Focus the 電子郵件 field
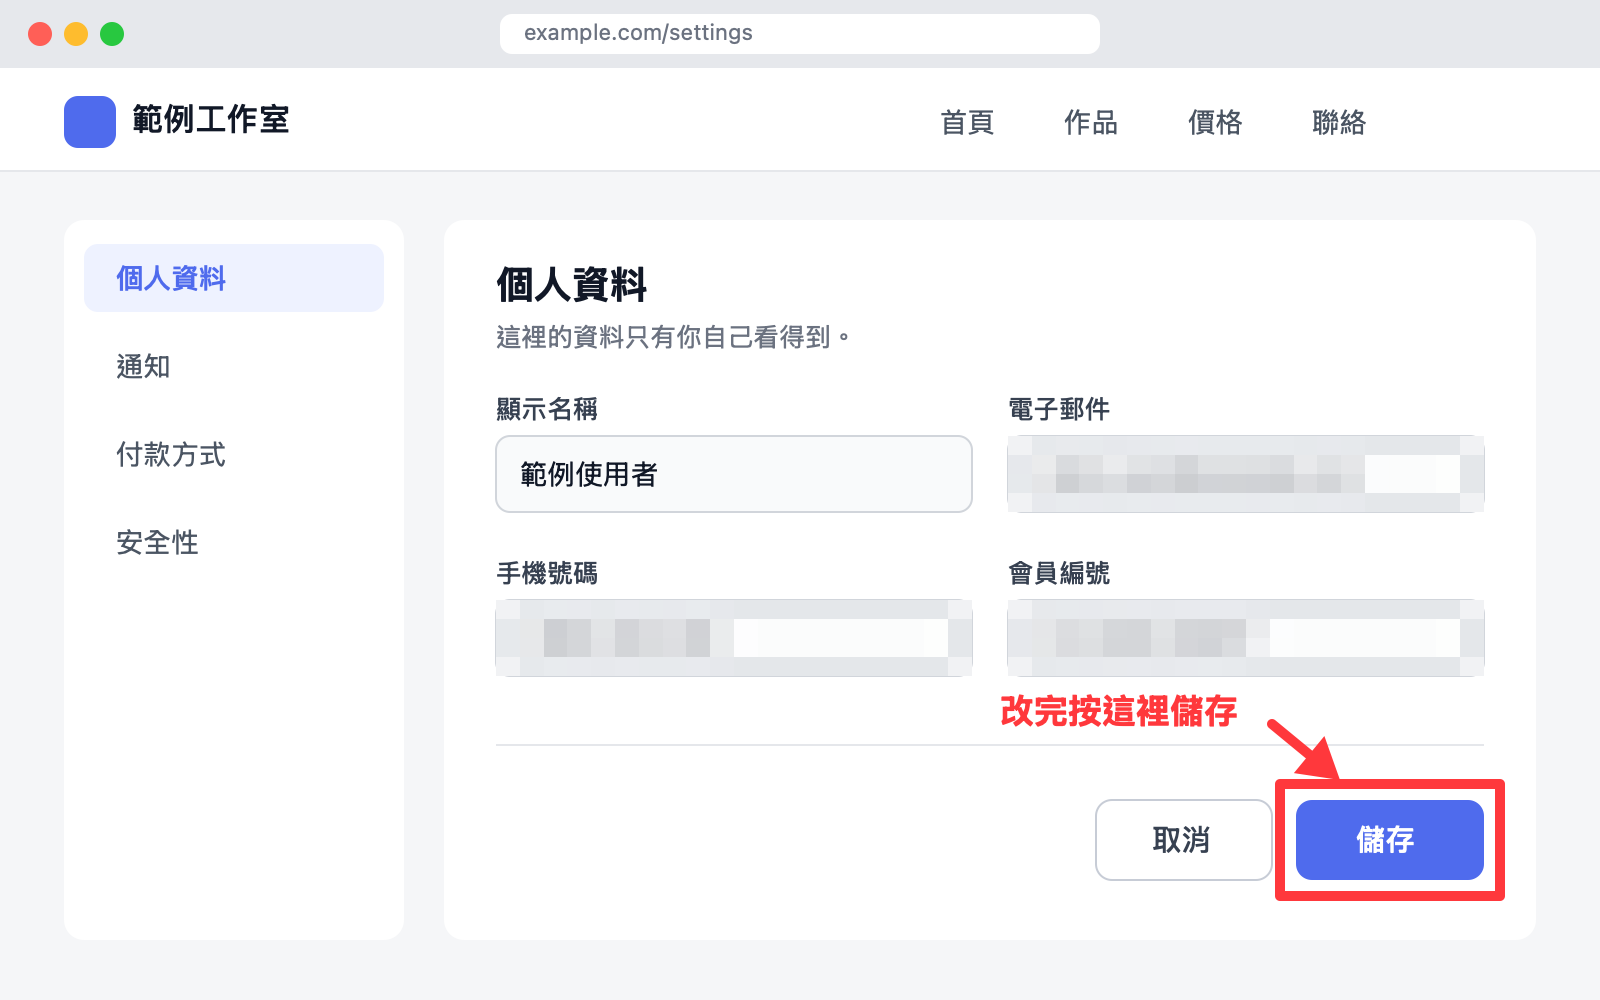Viewport: 1600px width, 1000px height. (x=1246, y=474)
